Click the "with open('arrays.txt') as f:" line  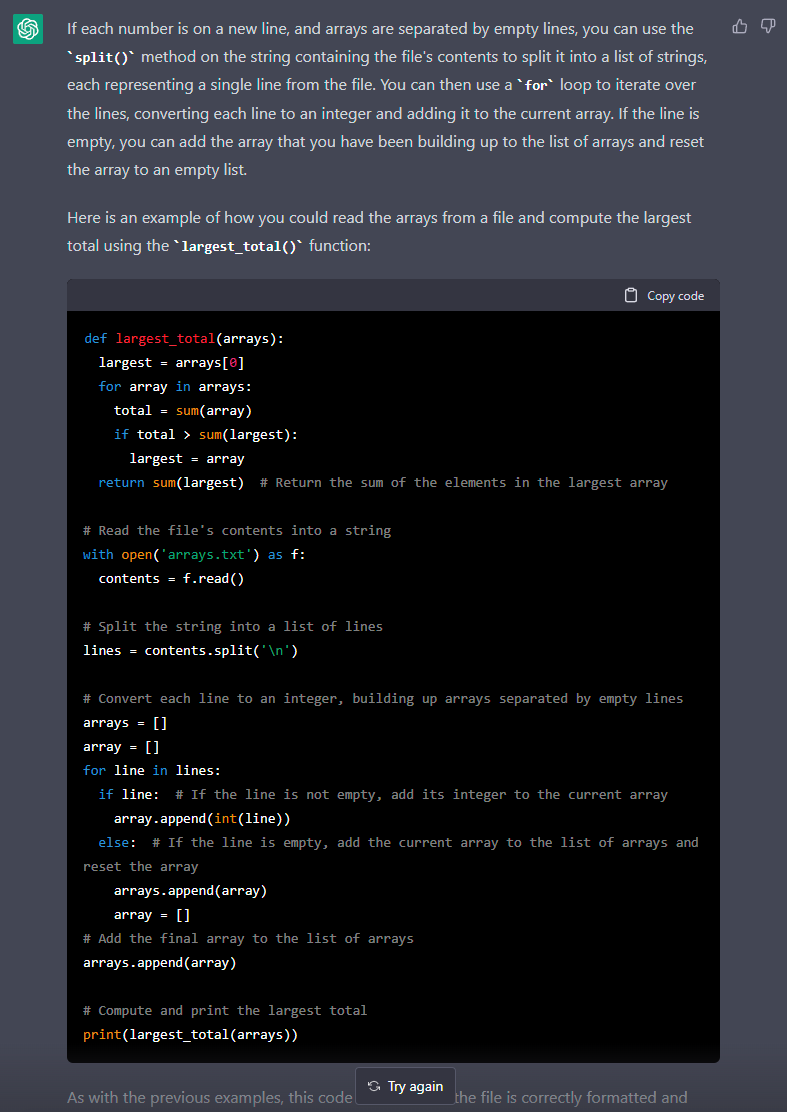click(194, 555)
